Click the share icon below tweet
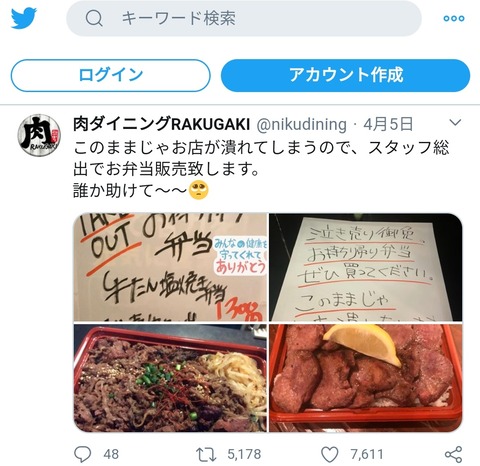 tap(454, 454)
